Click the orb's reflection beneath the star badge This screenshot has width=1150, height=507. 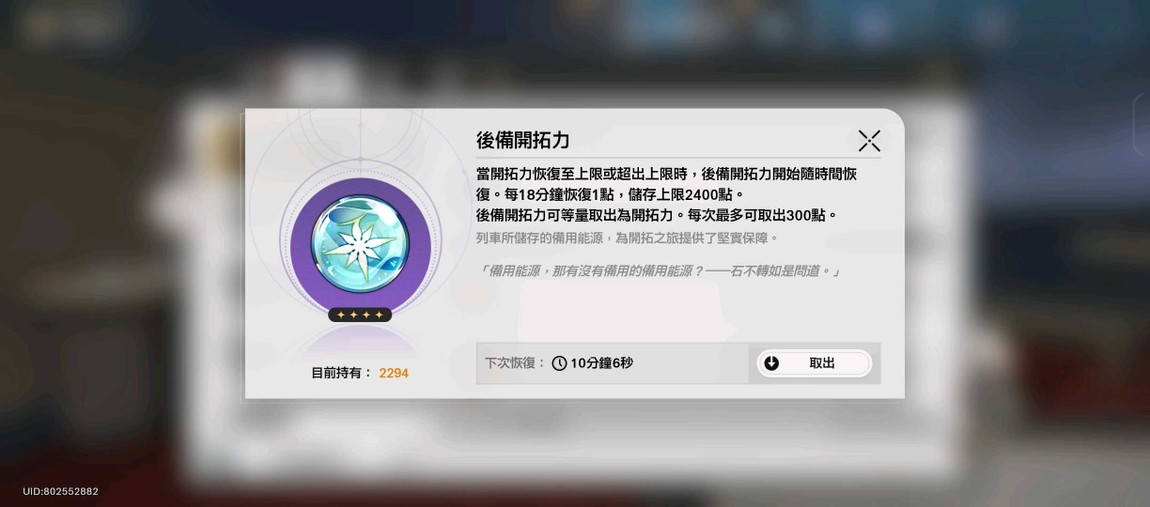point(359,340)
